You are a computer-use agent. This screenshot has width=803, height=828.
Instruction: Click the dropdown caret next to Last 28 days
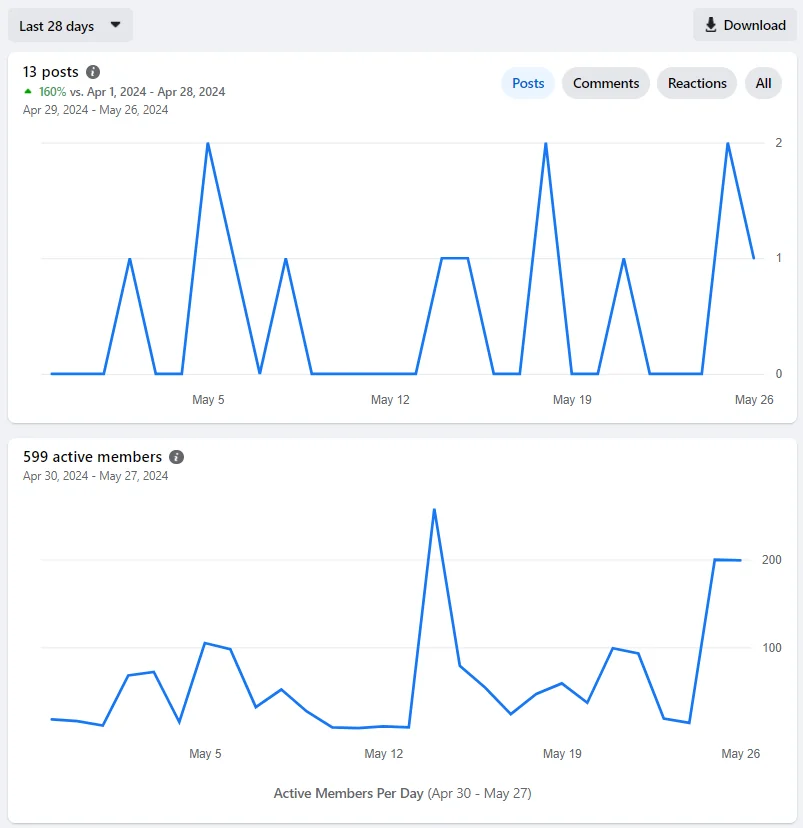coord(116,25)
